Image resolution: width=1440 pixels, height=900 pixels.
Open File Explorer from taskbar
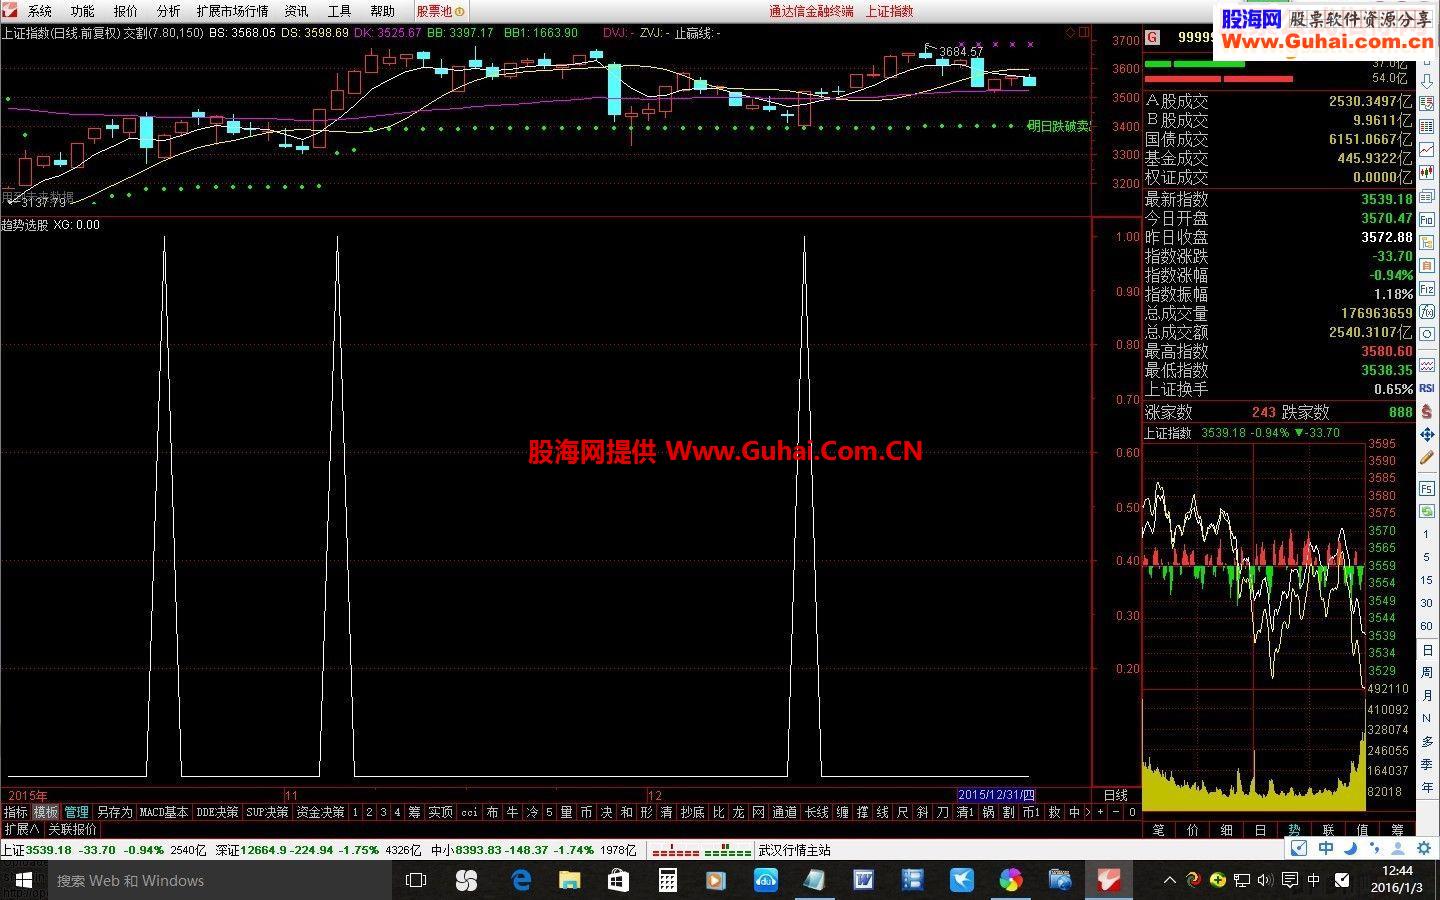pos(569,880)
